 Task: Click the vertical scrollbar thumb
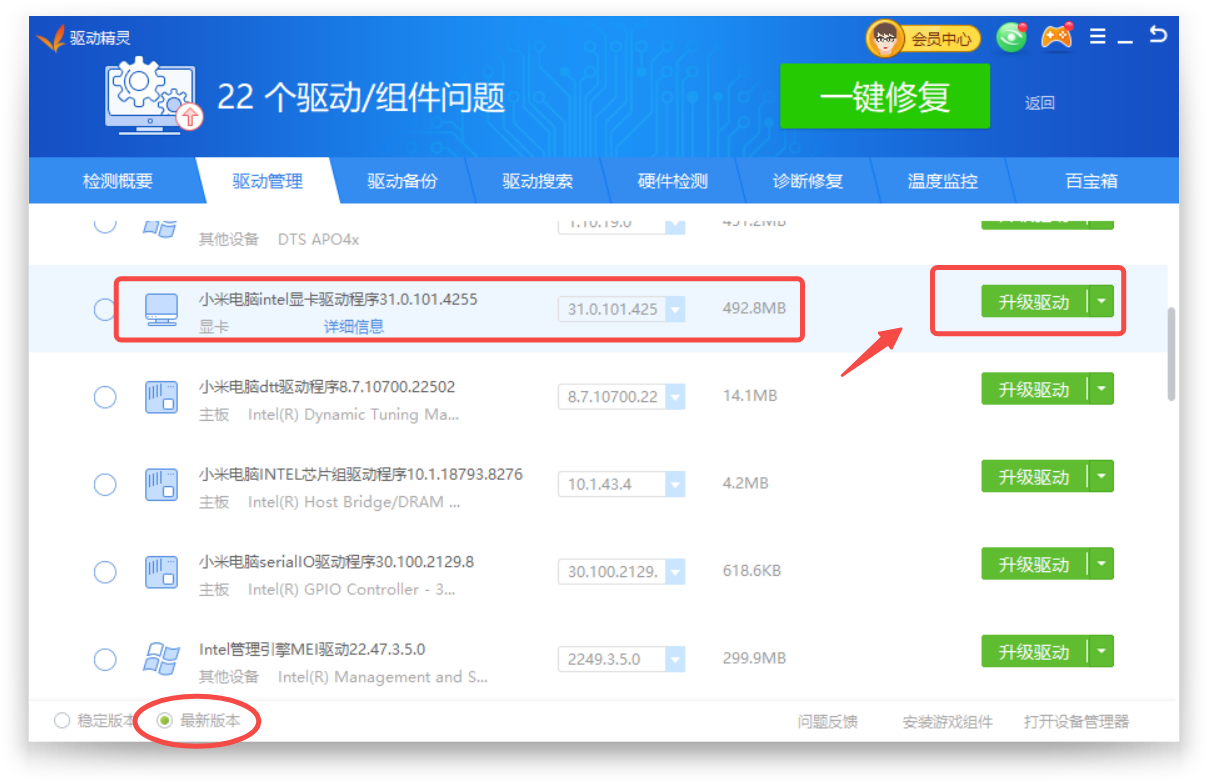[x=1172, y=355]
